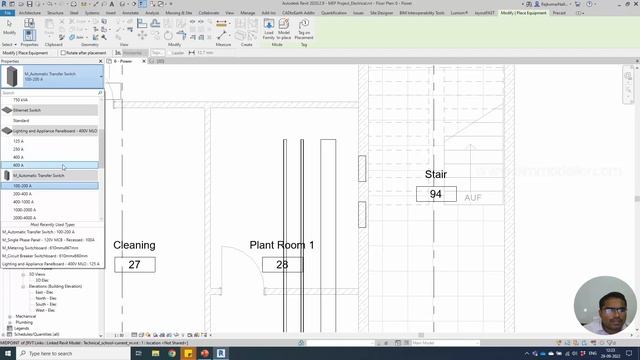Click the type selector Search field
Image resolution: width=640 pixels, height=360 pixels.
click(49, 93)
